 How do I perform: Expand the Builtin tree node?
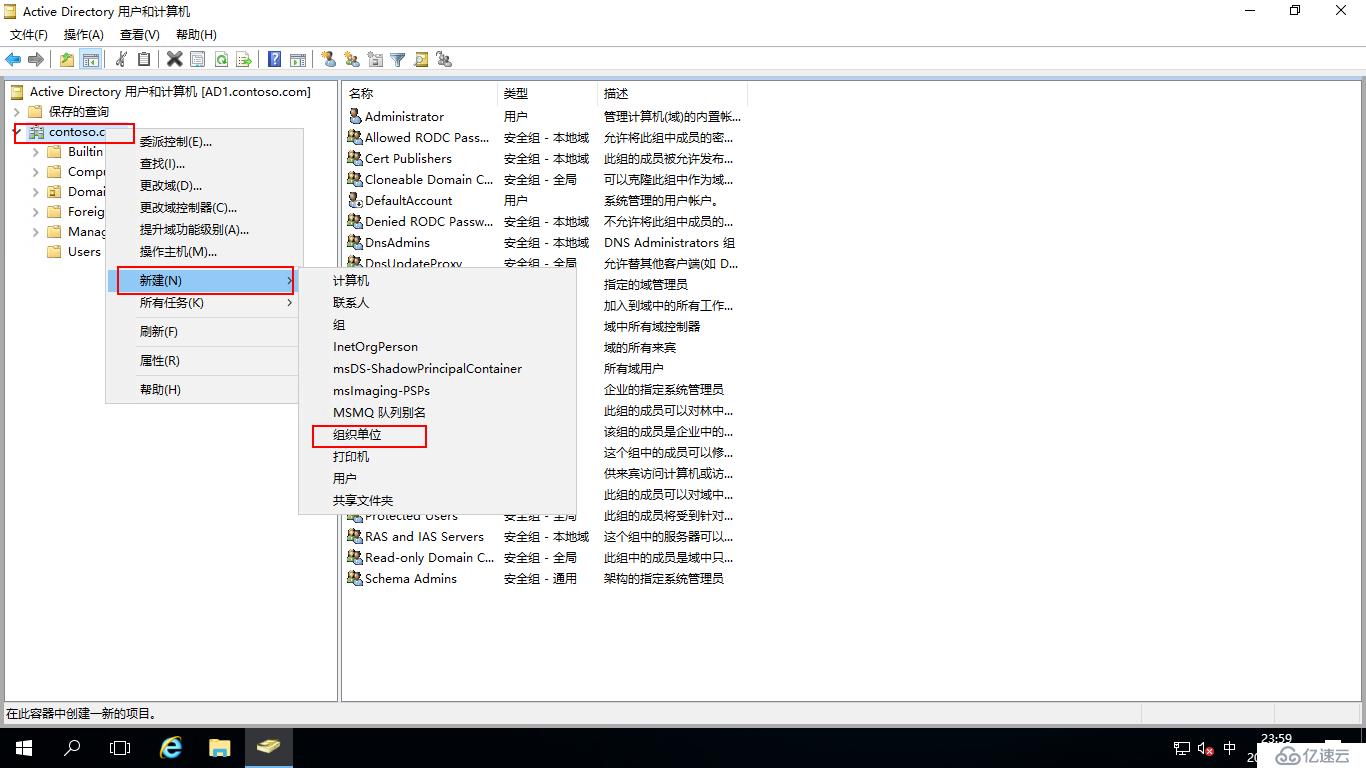pos(36,152)
